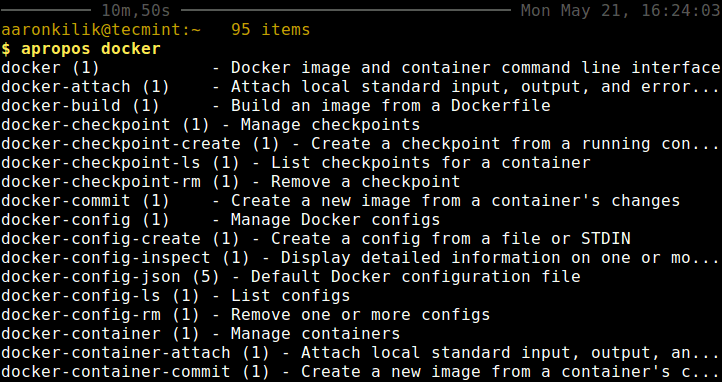
Task: Select 'docker-config-create (1)' entry name
Action: (121, 239)
